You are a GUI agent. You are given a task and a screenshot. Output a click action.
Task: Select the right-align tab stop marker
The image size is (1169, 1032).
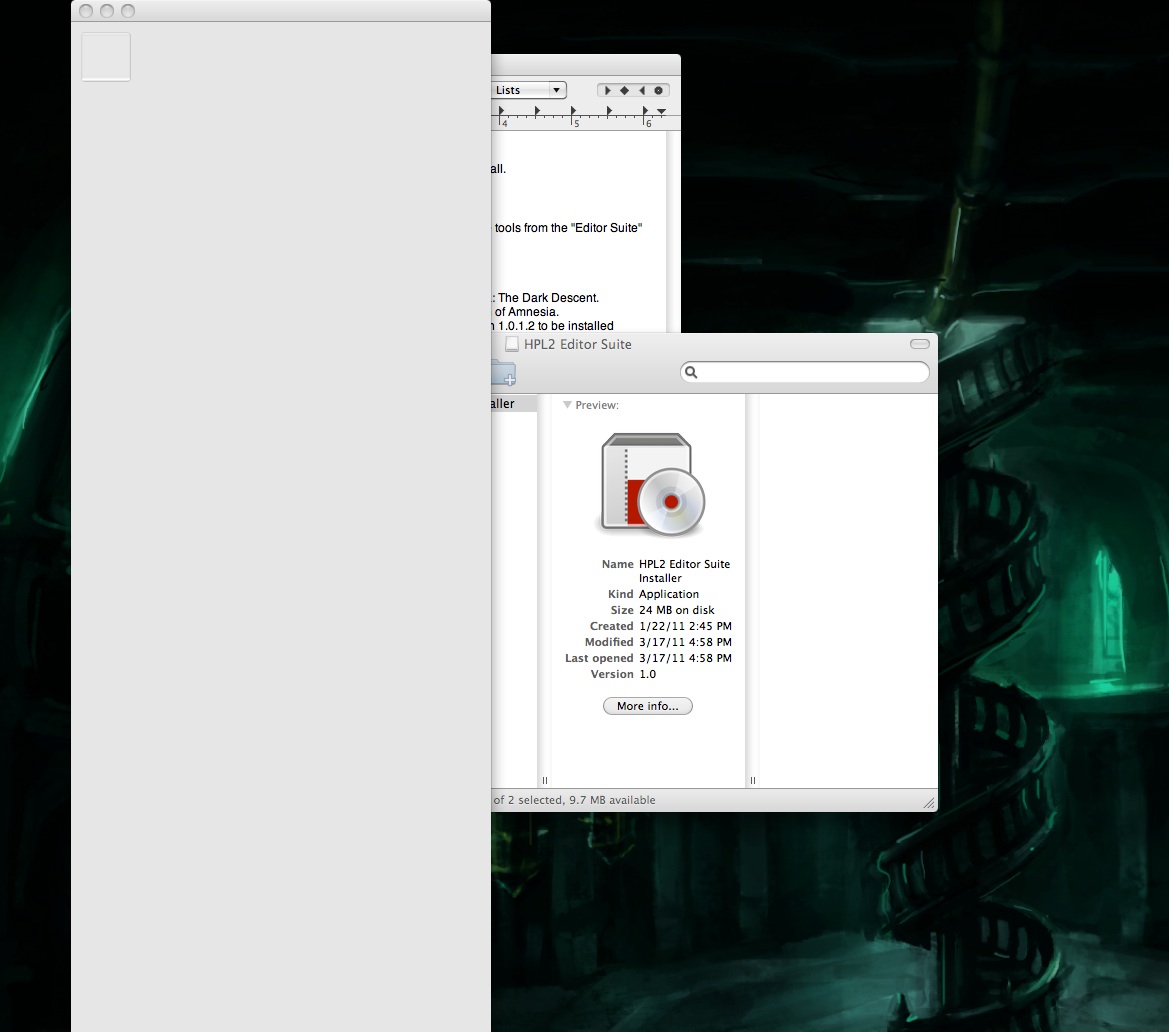coord(642,90)
